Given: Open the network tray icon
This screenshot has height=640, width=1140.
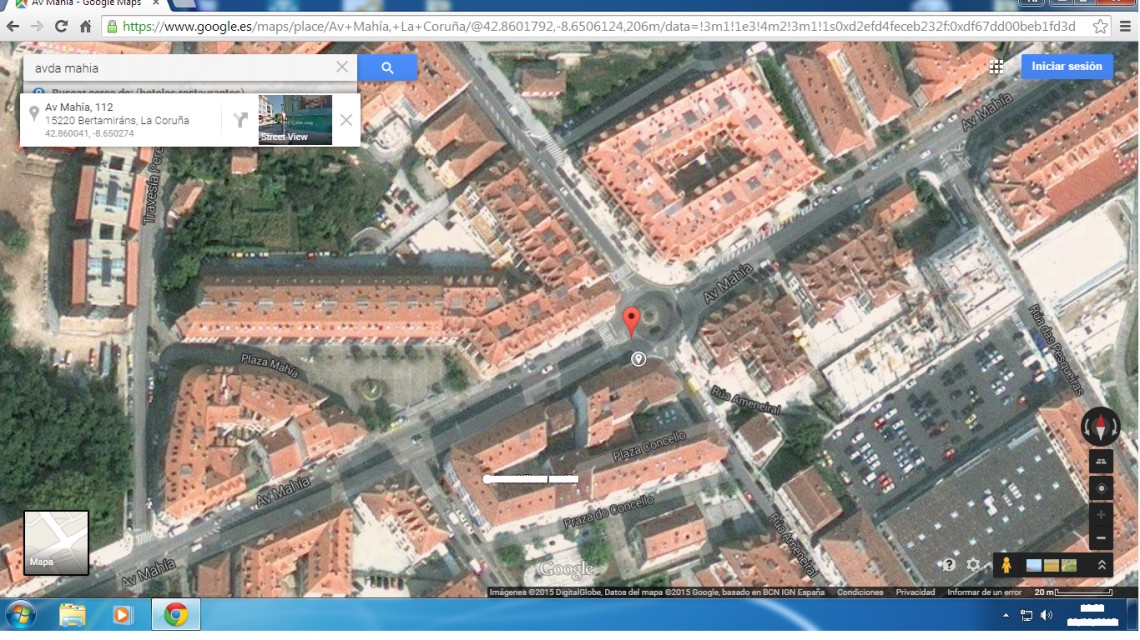Looking at the screenshot, I should click(1027, 615).
